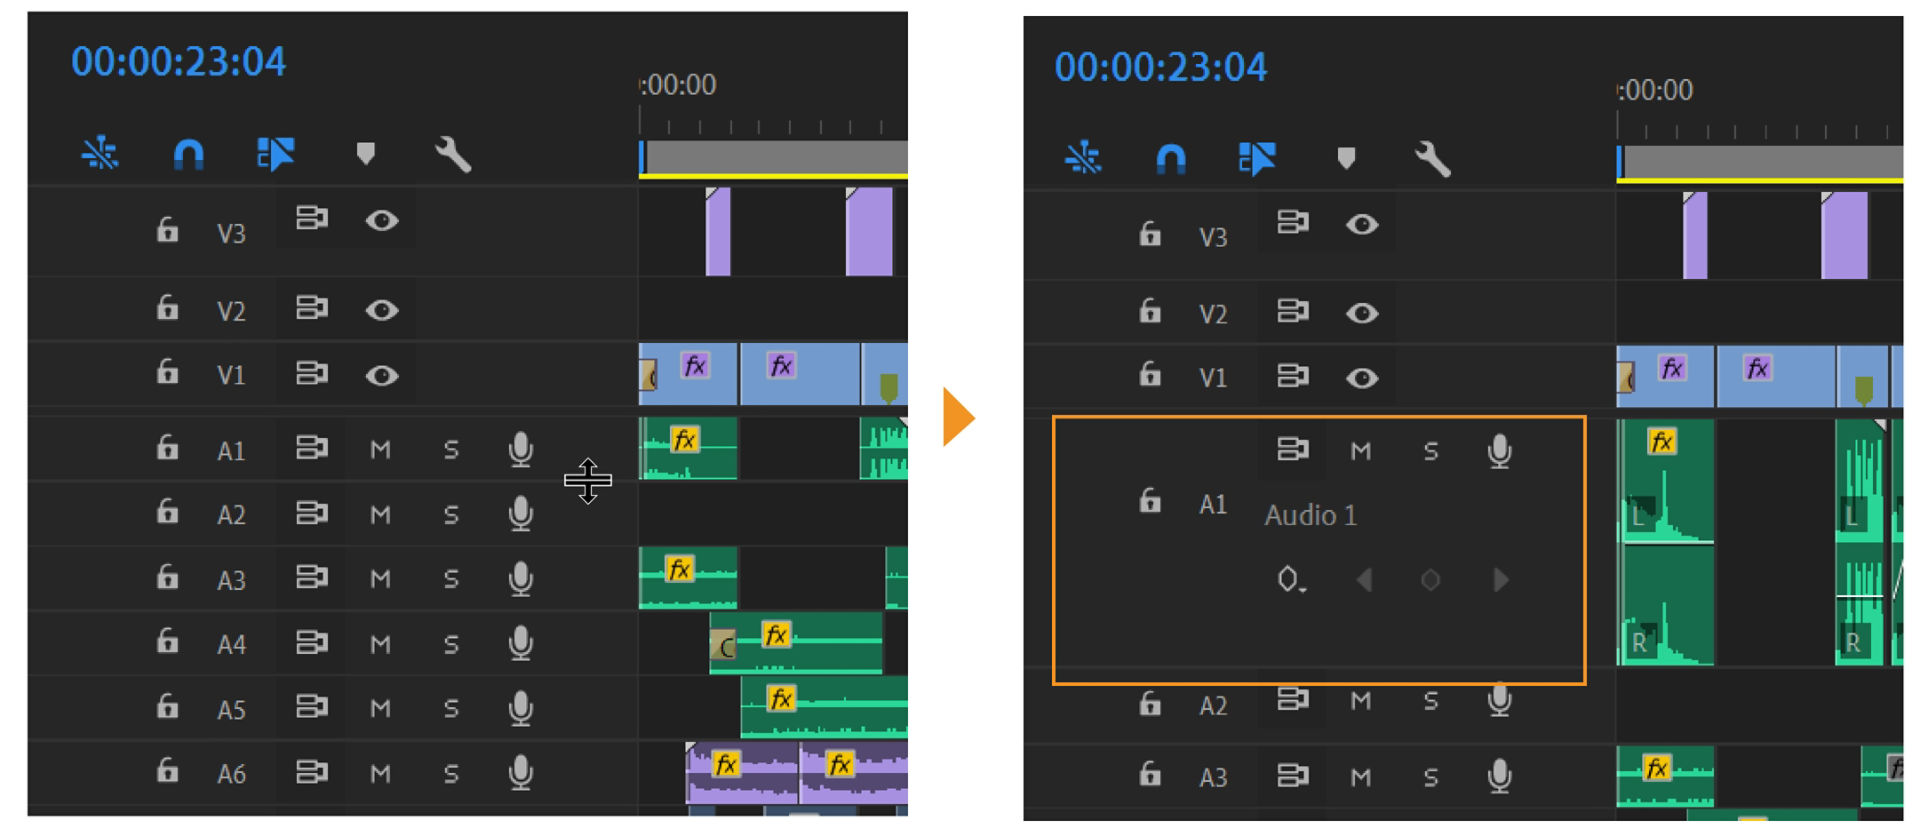This screenshot has width=1920, height=837.
Task: Mute track A6 in left timeline
Action: coord(380,773)
